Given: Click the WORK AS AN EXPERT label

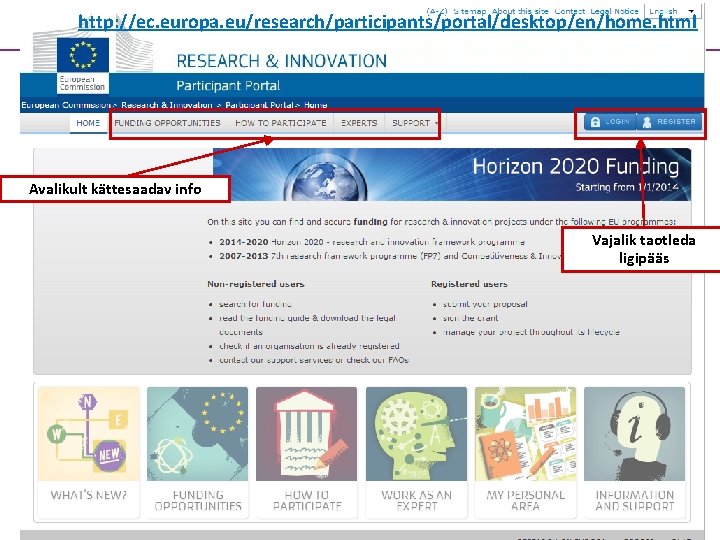Looking at the screenshot, I should tap(416, 501).
